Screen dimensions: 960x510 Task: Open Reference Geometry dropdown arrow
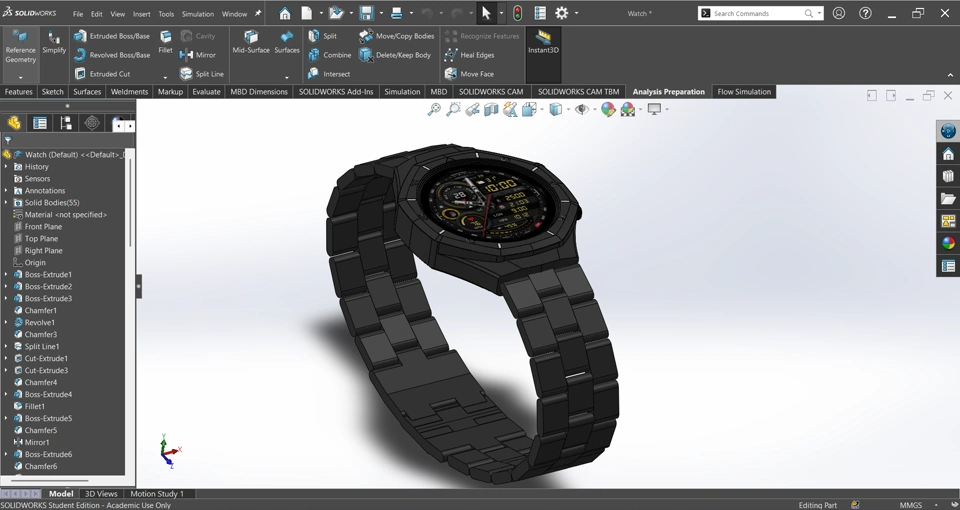(x=20, y=78)
